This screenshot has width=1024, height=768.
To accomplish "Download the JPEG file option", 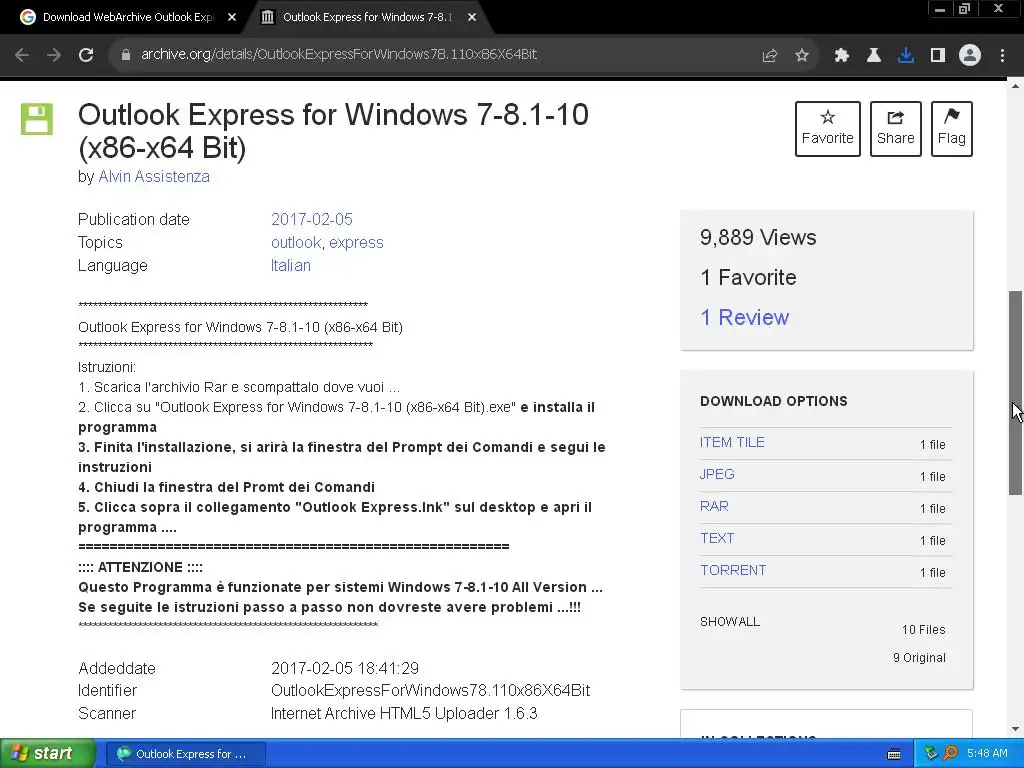I will pyautogui.click(x=717, y=474).
